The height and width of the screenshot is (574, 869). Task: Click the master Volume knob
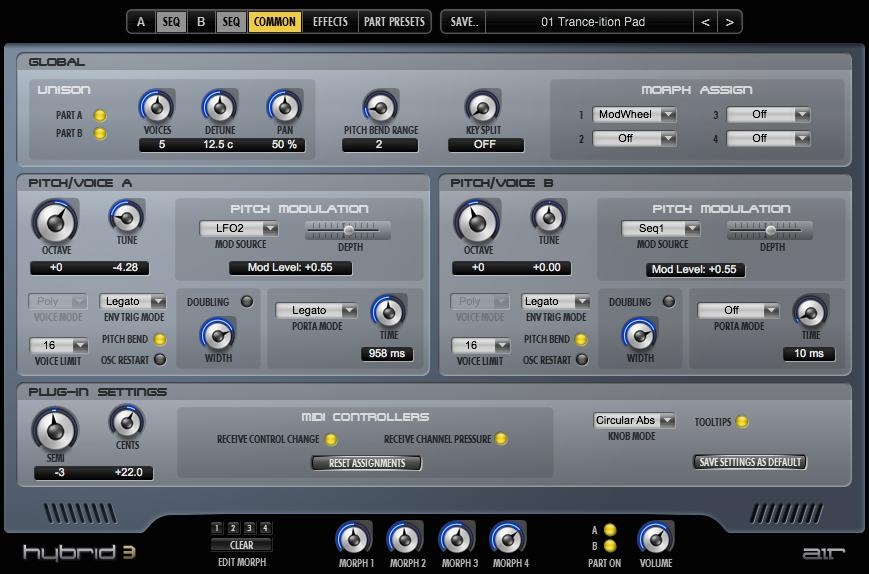click(x=656, y=539)
